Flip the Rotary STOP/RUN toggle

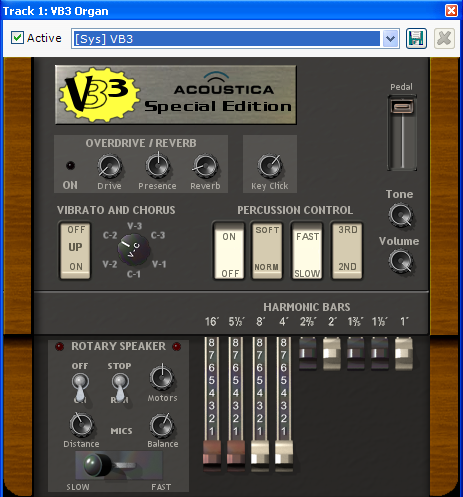120,387
